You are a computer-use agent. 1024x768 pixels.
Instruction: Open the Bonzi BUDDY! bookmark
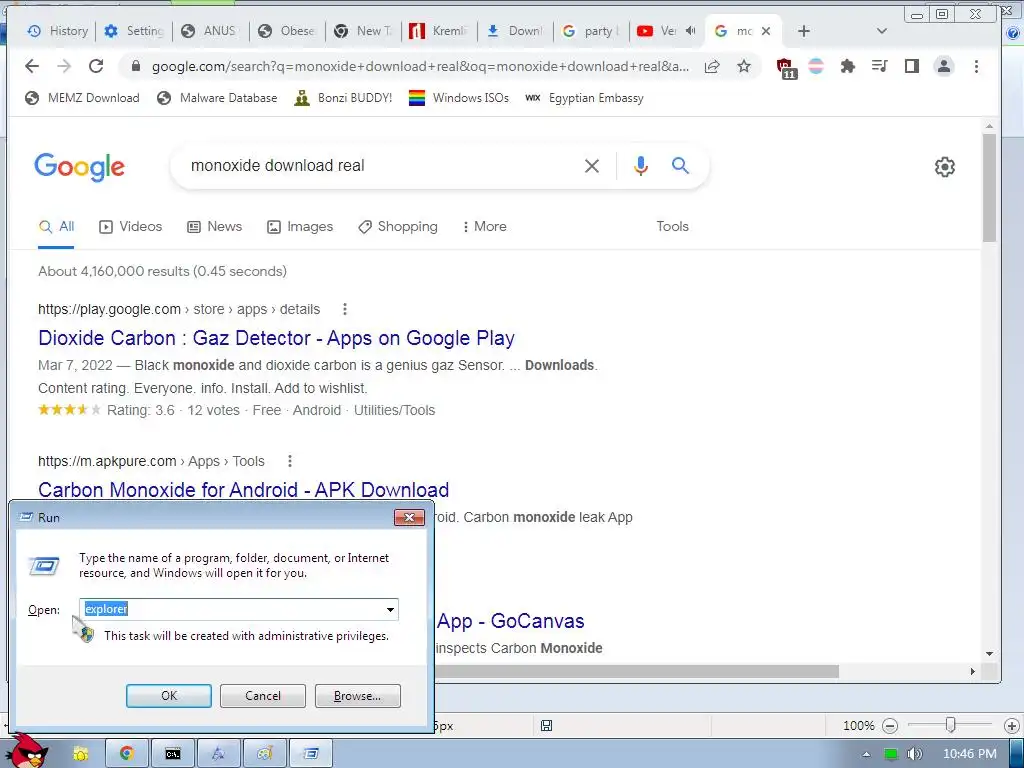tap(343, 98)
